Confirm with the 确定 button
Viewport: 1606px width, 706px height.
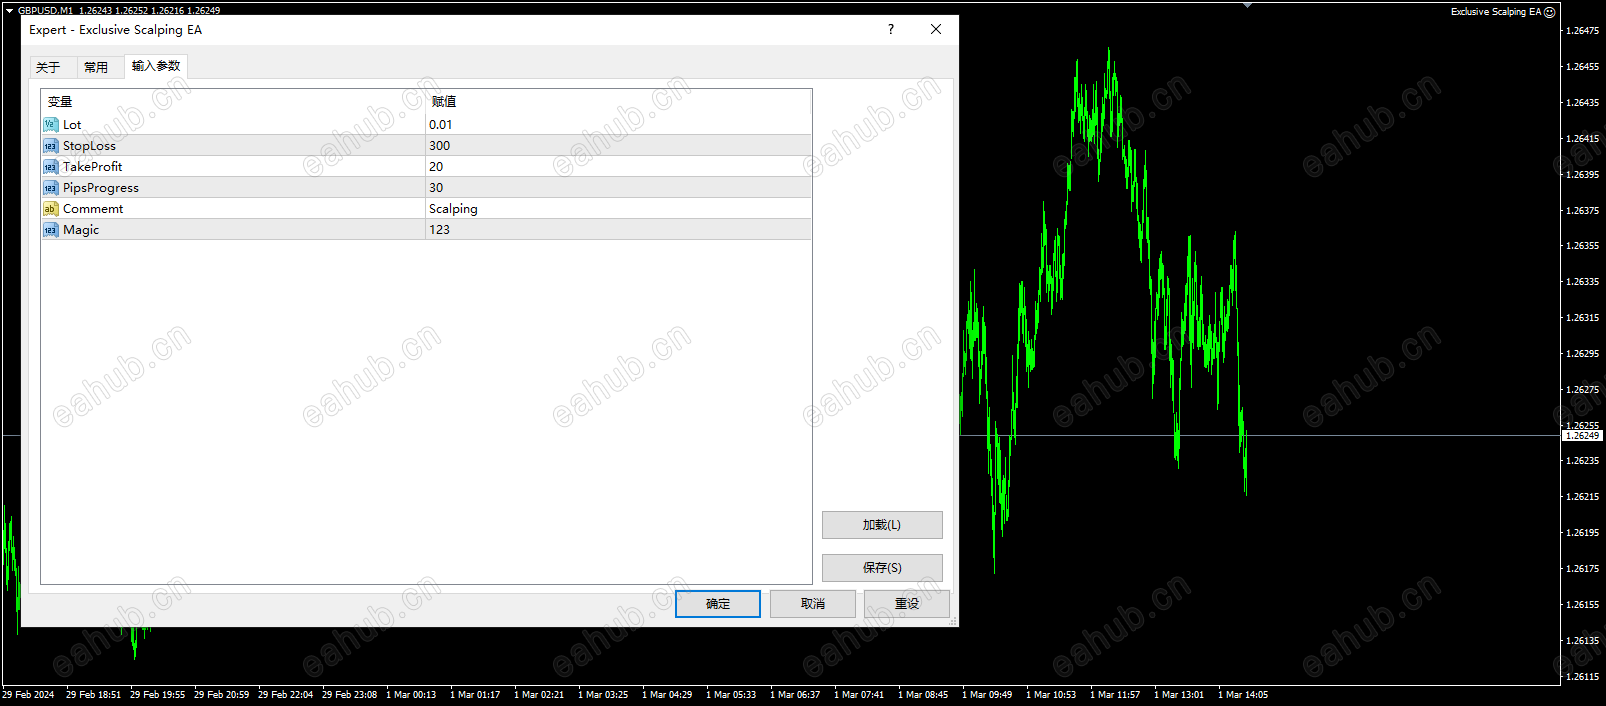tap(718, 604)
